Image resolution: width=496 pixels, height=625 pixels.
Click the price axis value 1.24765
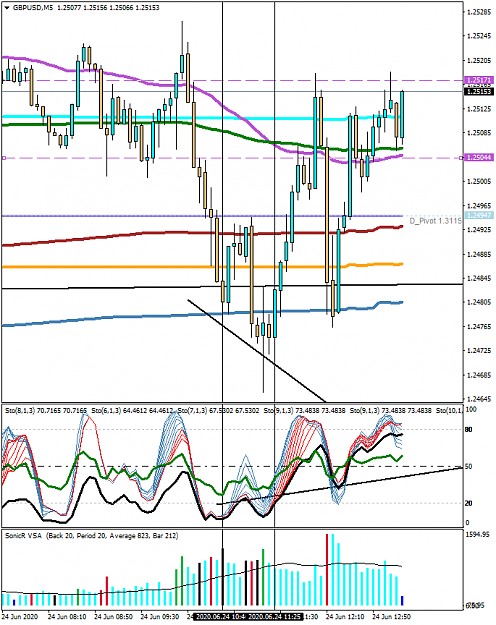tap(479, 326)
